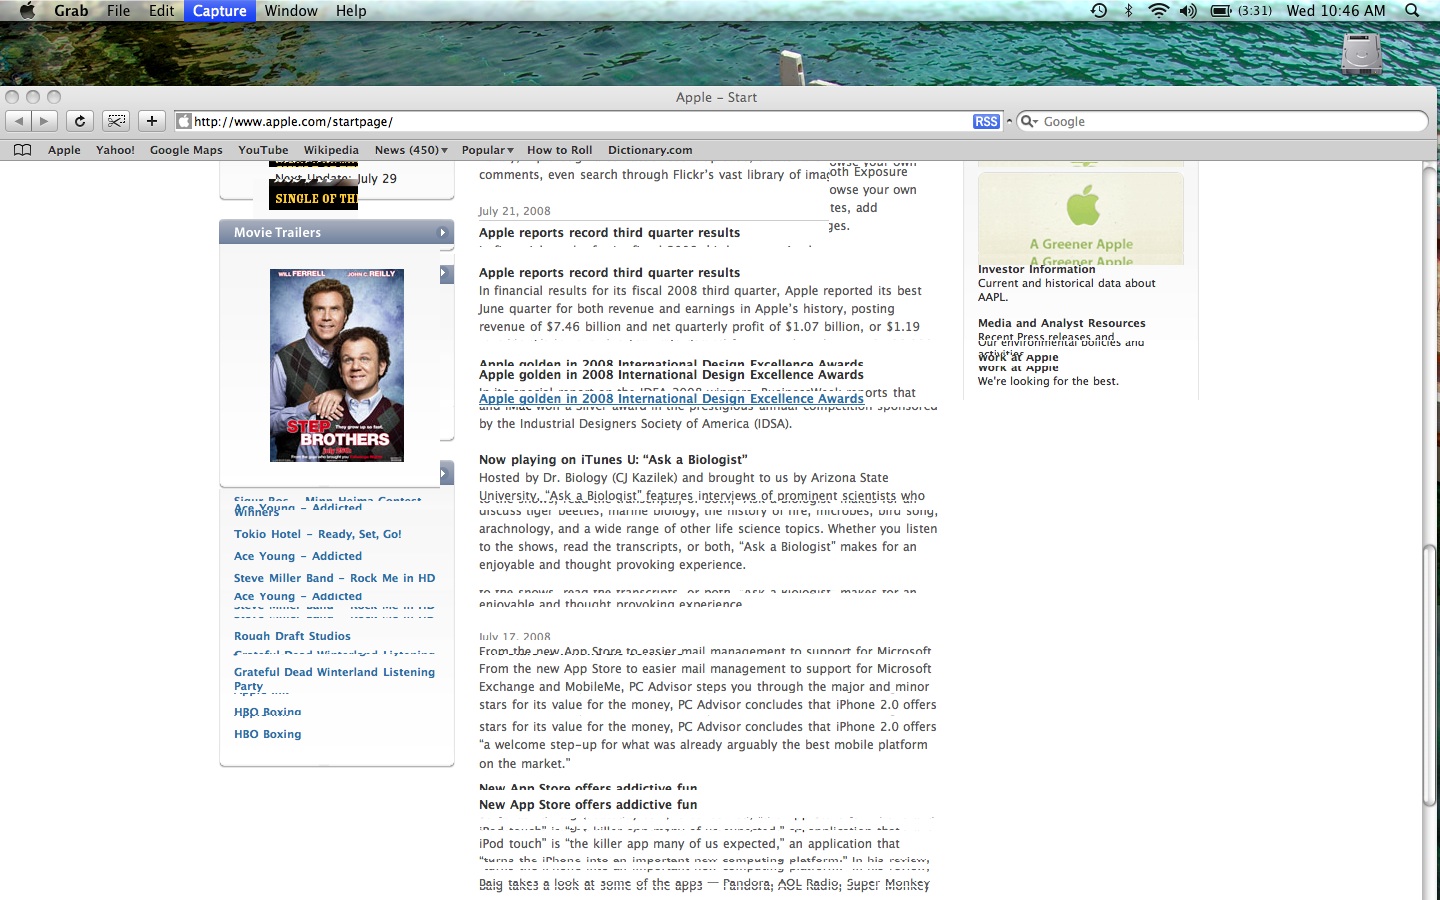Viewport: 1440px width, 900px height.
Task: Open the Wi-Fi status icon
Action: [1158, 10]
